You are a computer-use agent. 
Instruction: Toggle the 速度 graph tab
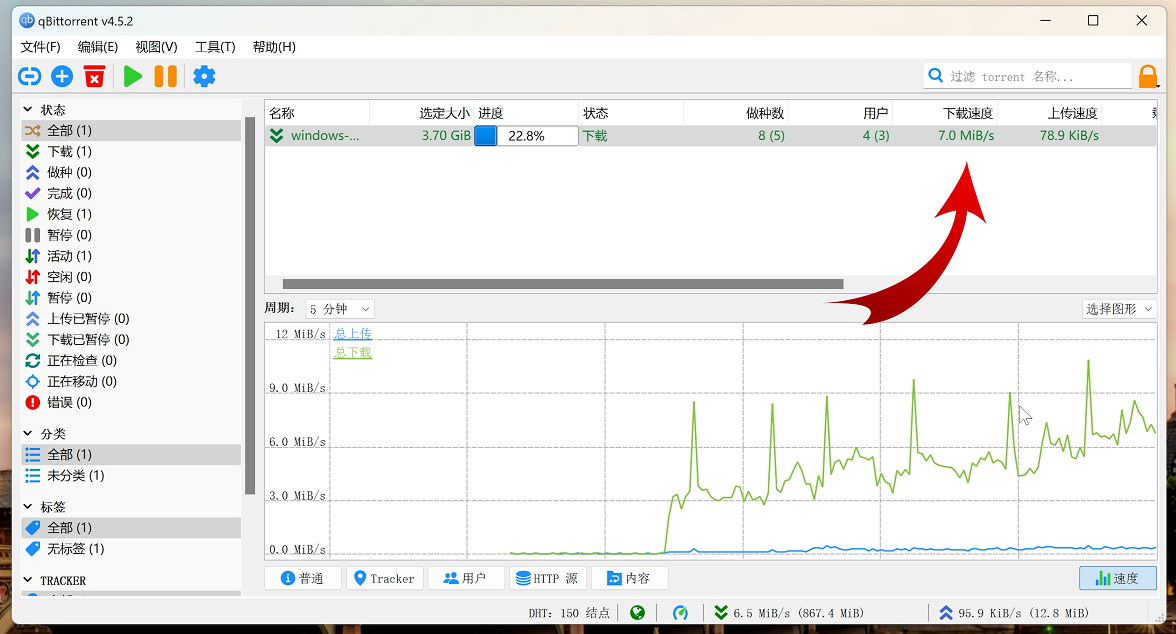coord(1118,578)
